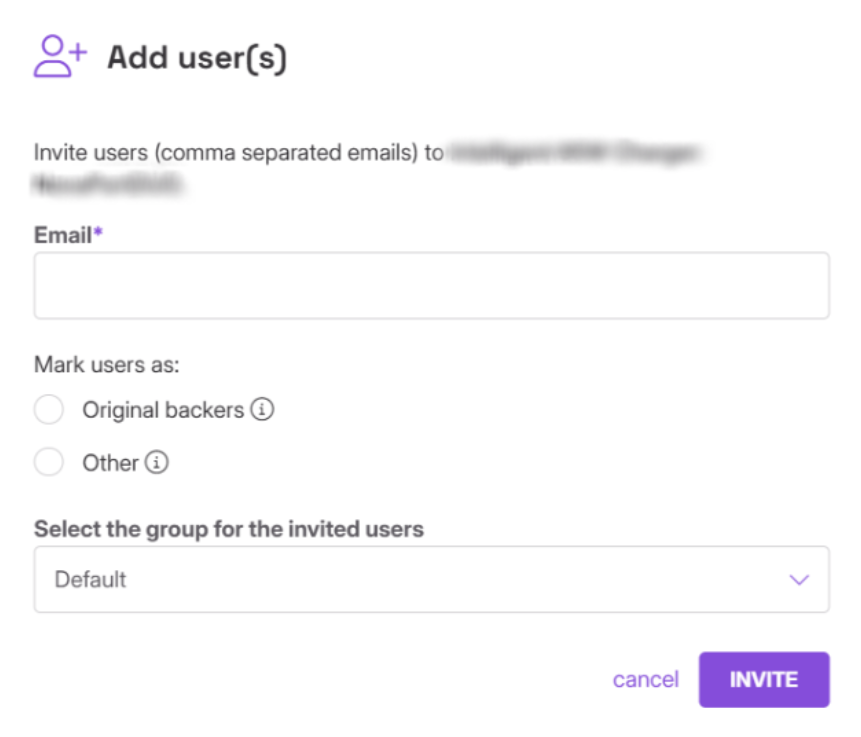The image size is (861, 737).
Task: Focus the Email input field
Action: click(x=430, y=286)
